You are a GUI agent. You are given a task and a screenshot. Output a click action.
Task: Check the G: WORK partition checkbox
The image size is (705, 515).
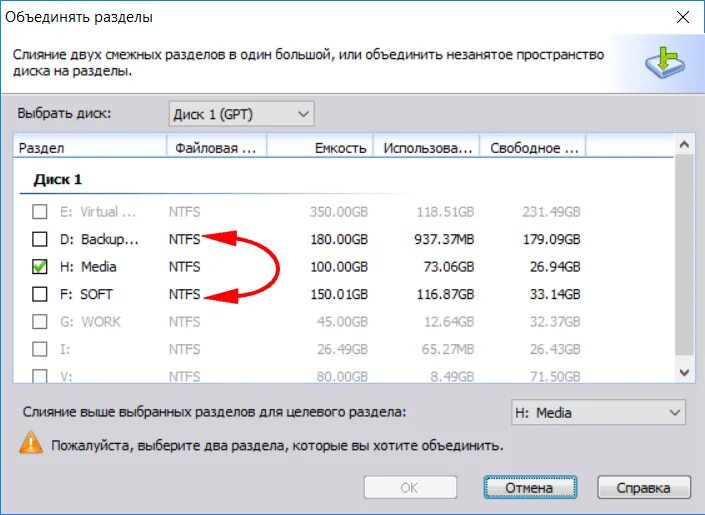pyautogui.click(x=40, y=322)
